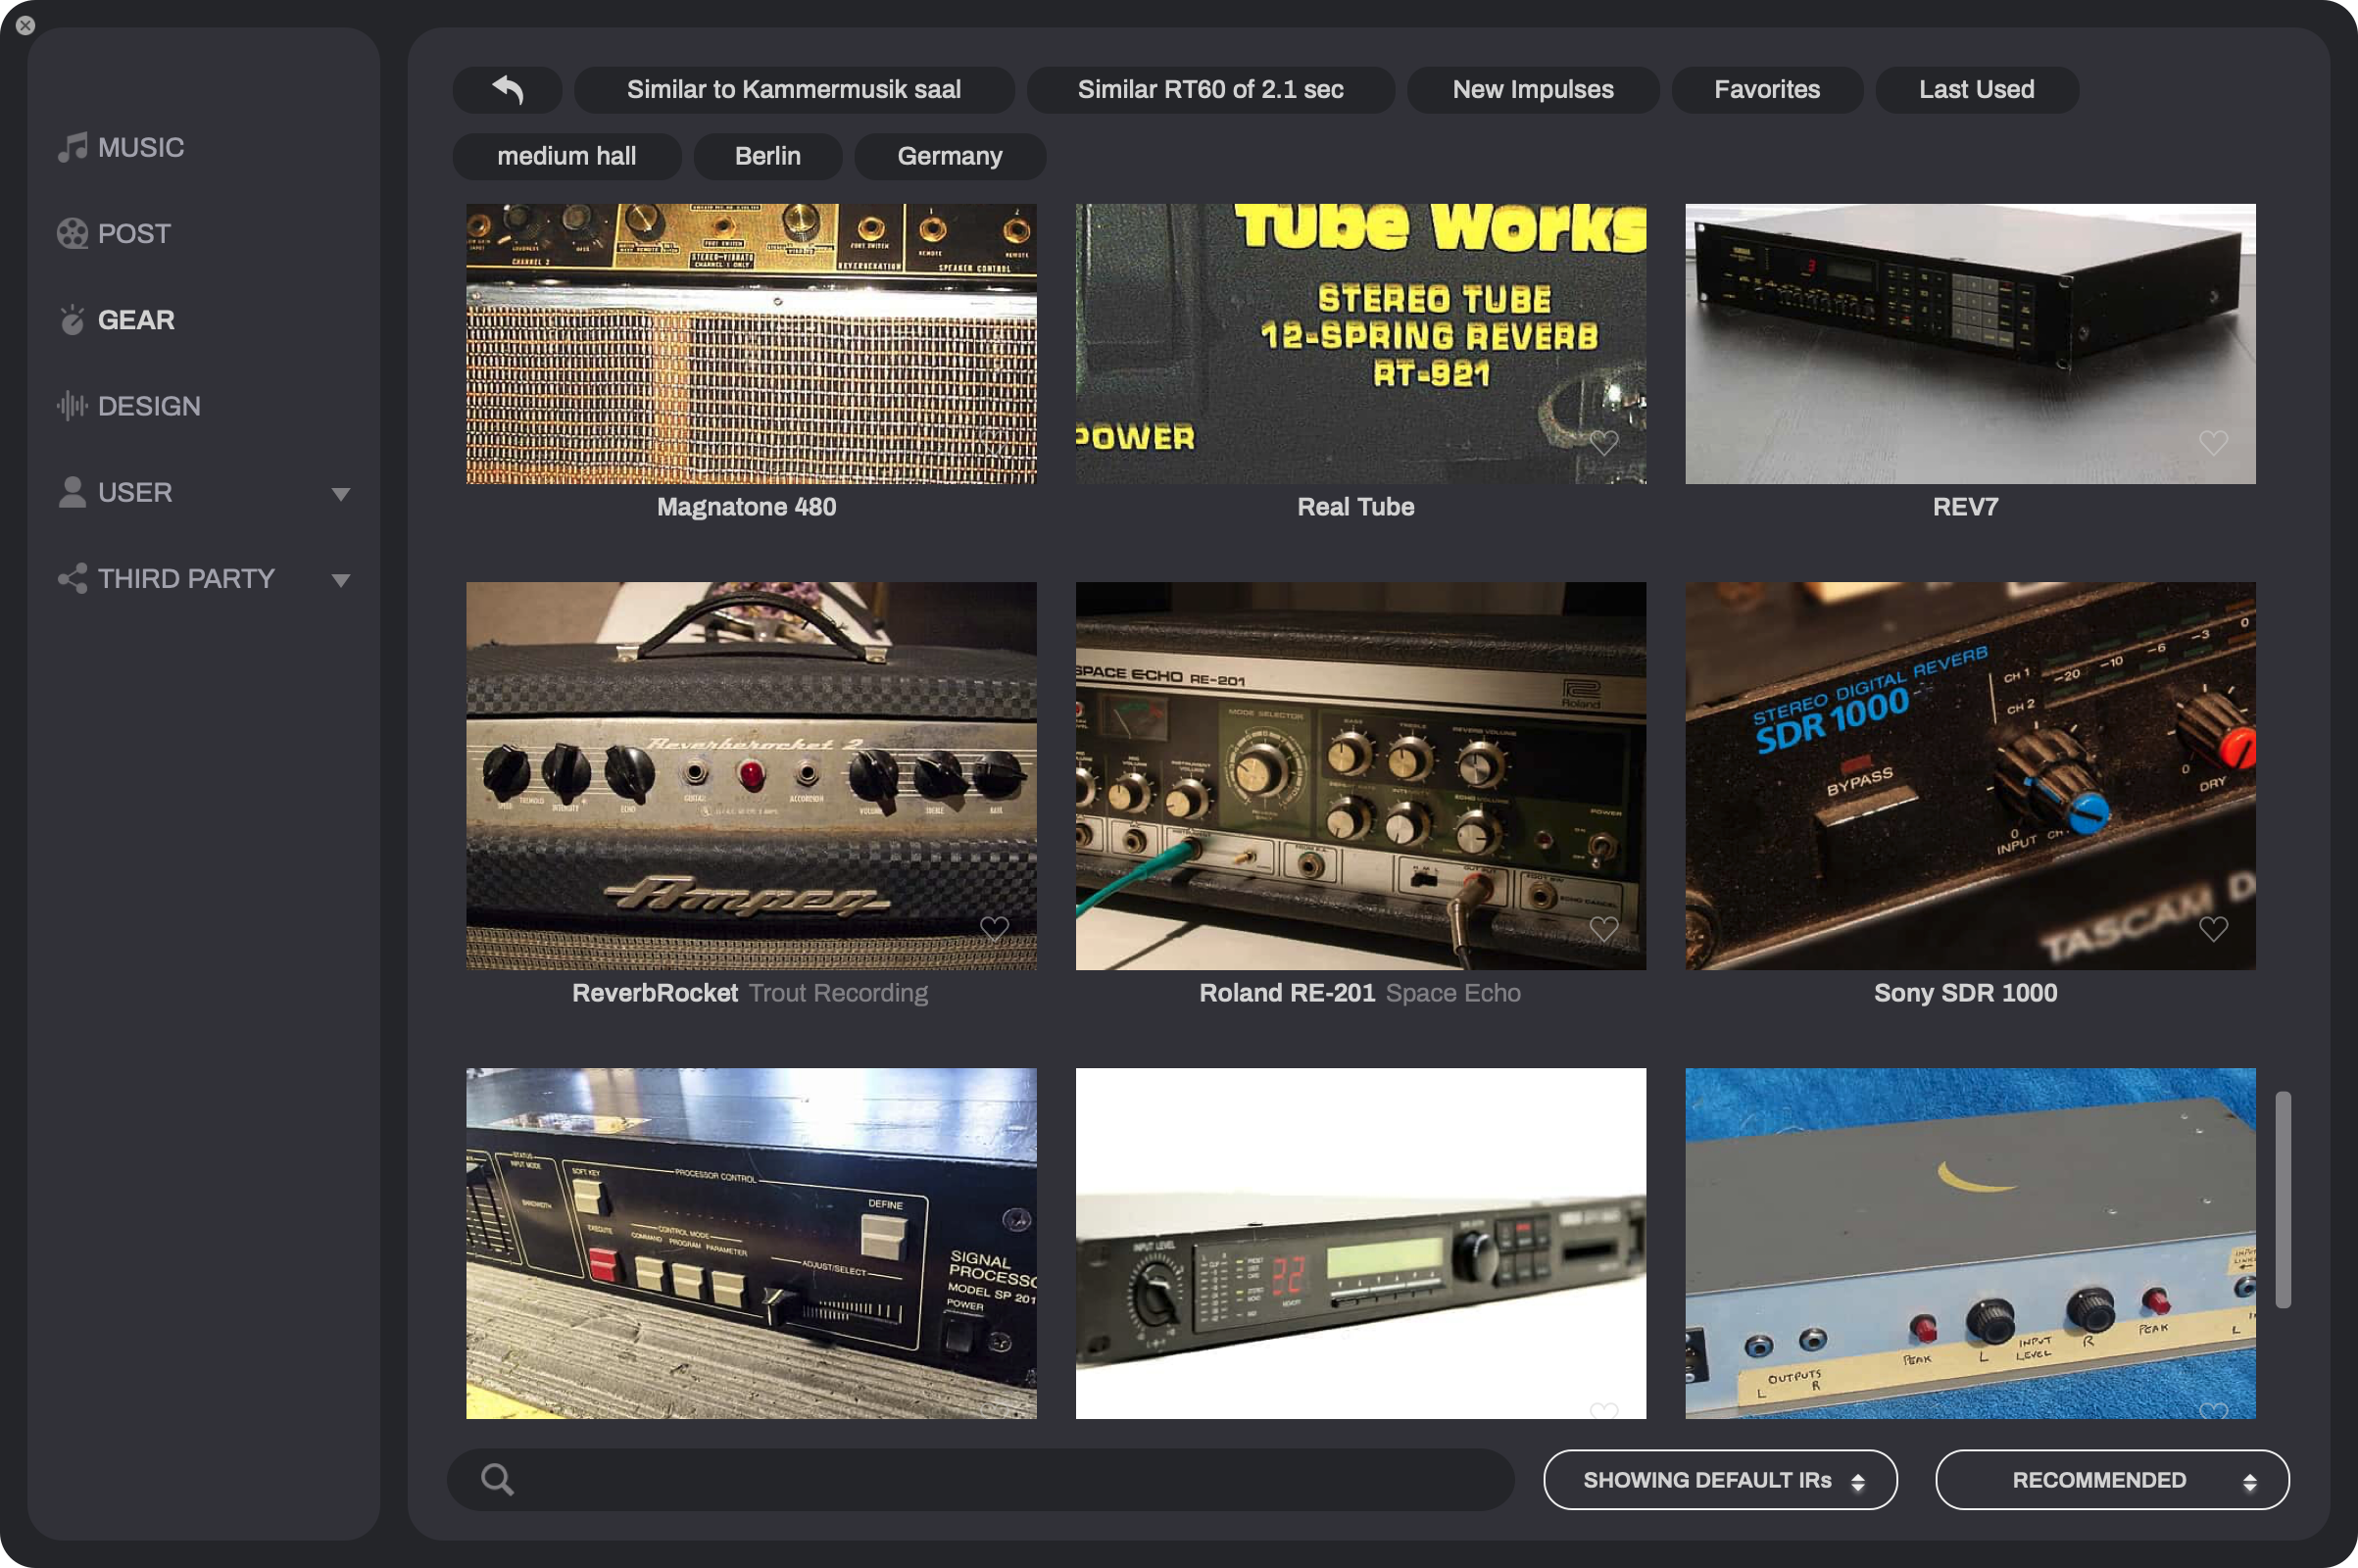Click the waveform DESIGN icon
The image size is (2358, 1568).
click(x=72, y=406)
